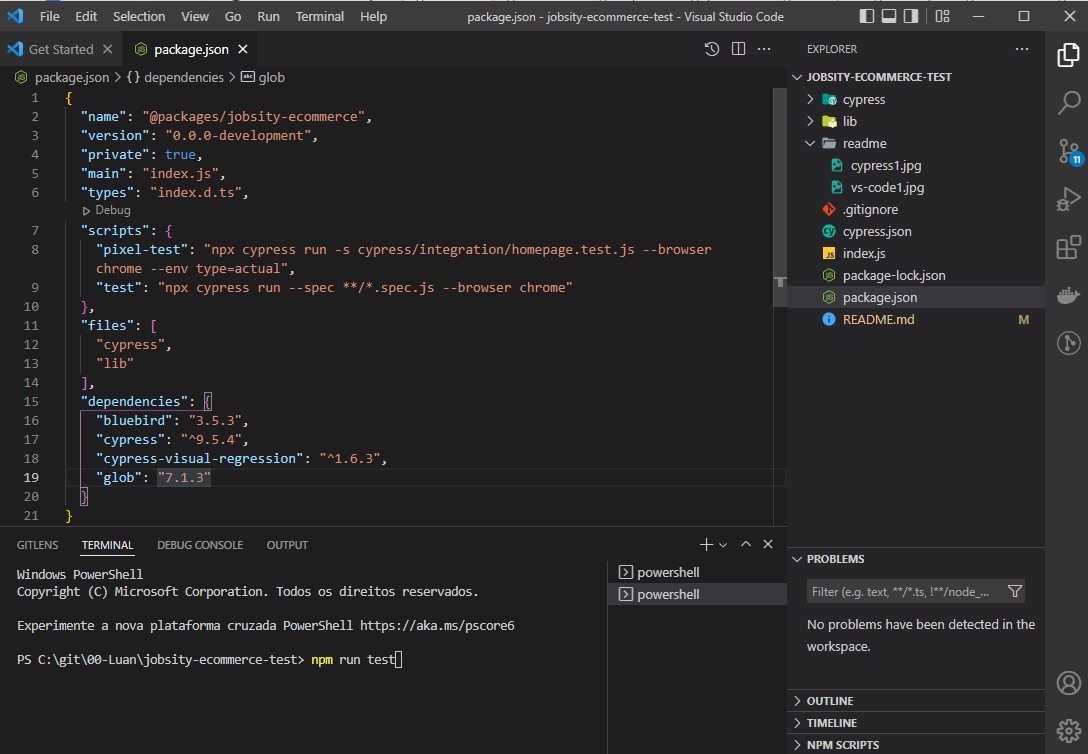
Task: Open editor More Actions ellipsis
Action: click(x=764, y=49)
